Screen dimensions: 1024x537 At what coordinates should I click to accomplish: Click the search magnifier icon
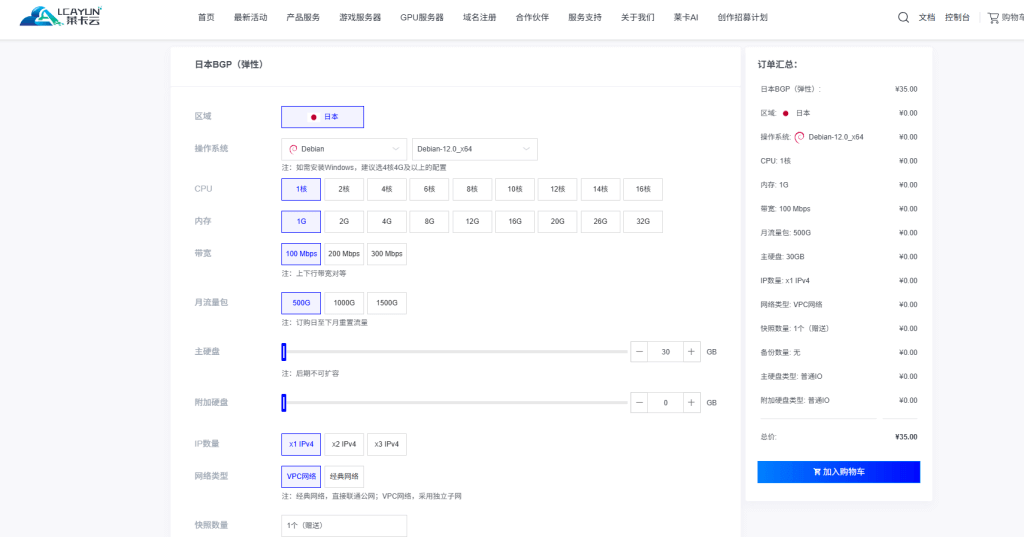(x=903, y=18)
